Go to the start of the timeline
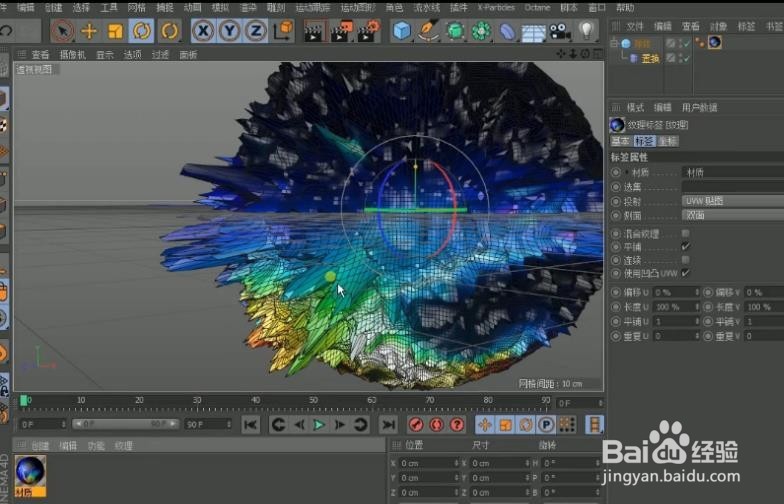 250,424
